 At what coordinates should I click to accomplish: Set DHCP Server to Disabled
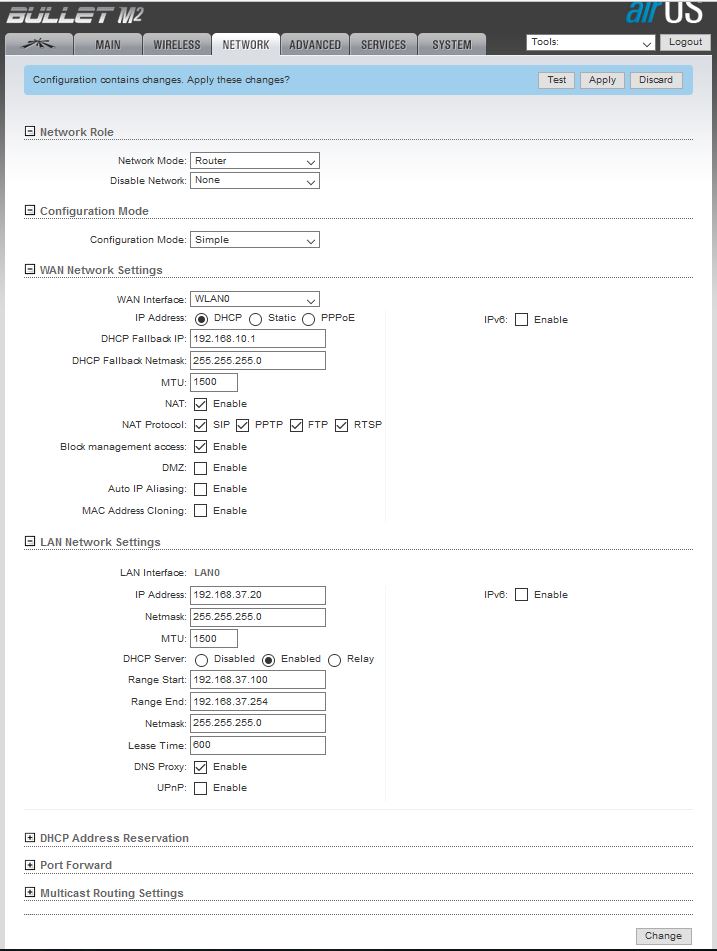pyautogui.click(x=201, y=660)
